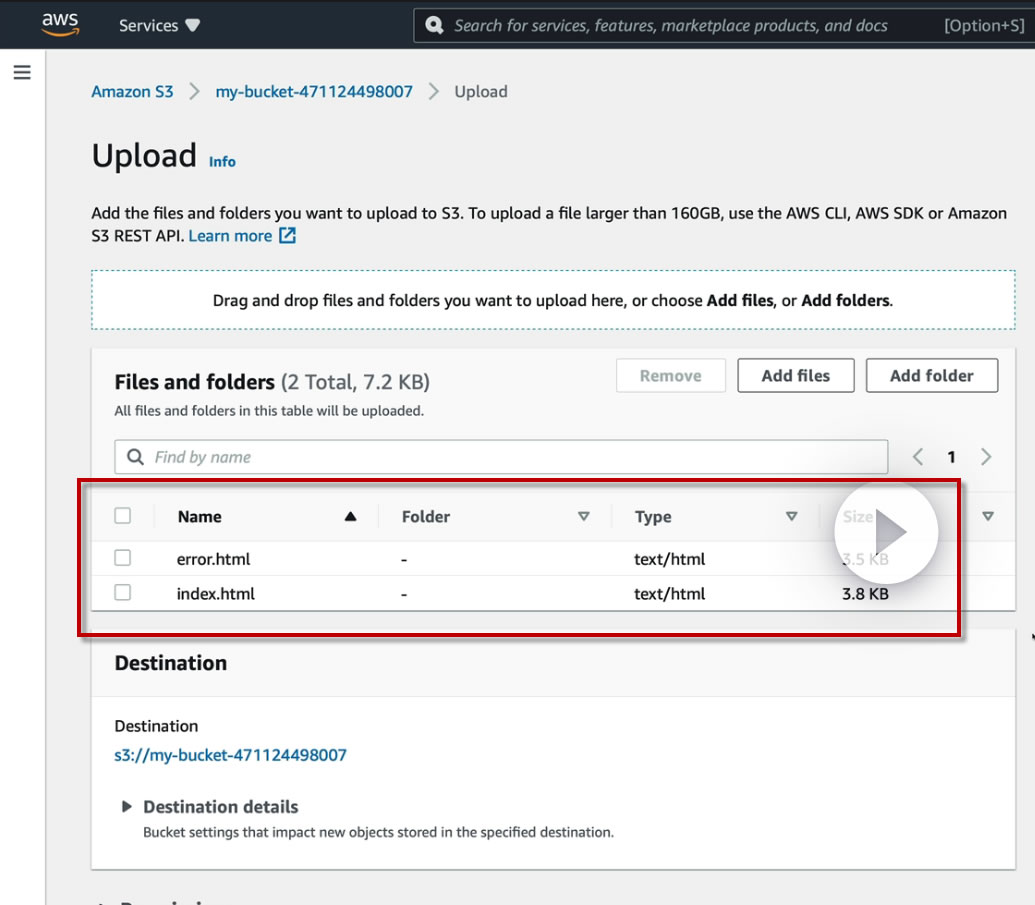Sort by the Type column arrow
This screenshot has width=1035, height=905.
[x=791, y=517]
